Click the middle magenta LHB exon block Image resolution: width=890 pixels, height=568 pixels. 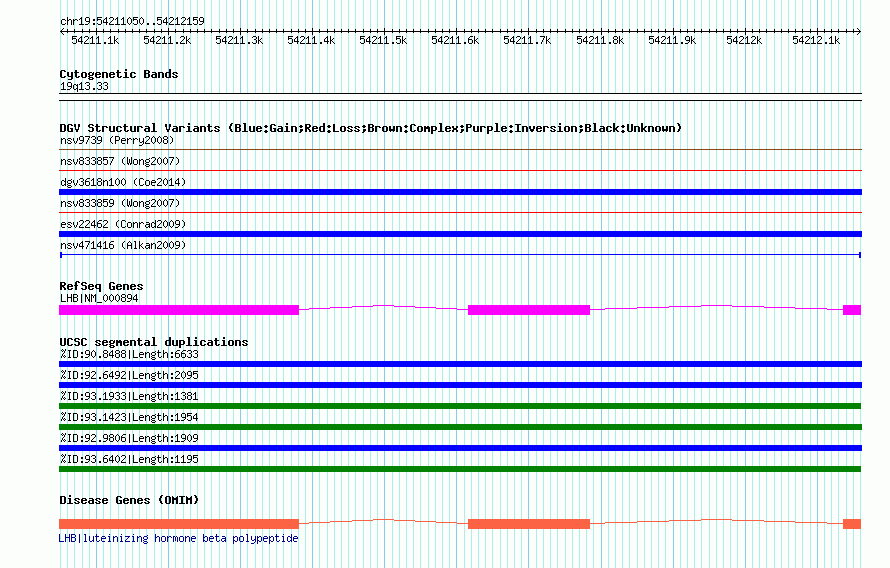click(529, 310)
